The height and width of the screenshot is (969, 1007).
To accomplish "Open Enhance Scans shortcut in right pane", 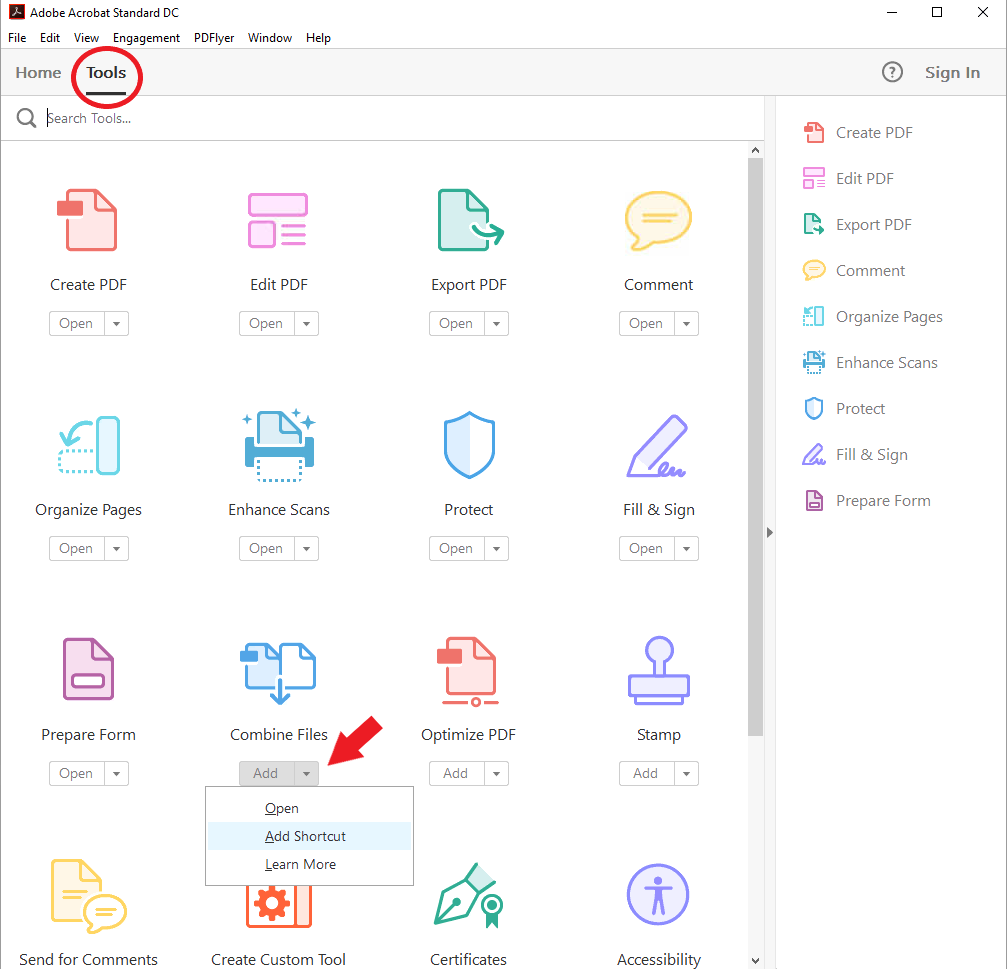I will (870, 363).
